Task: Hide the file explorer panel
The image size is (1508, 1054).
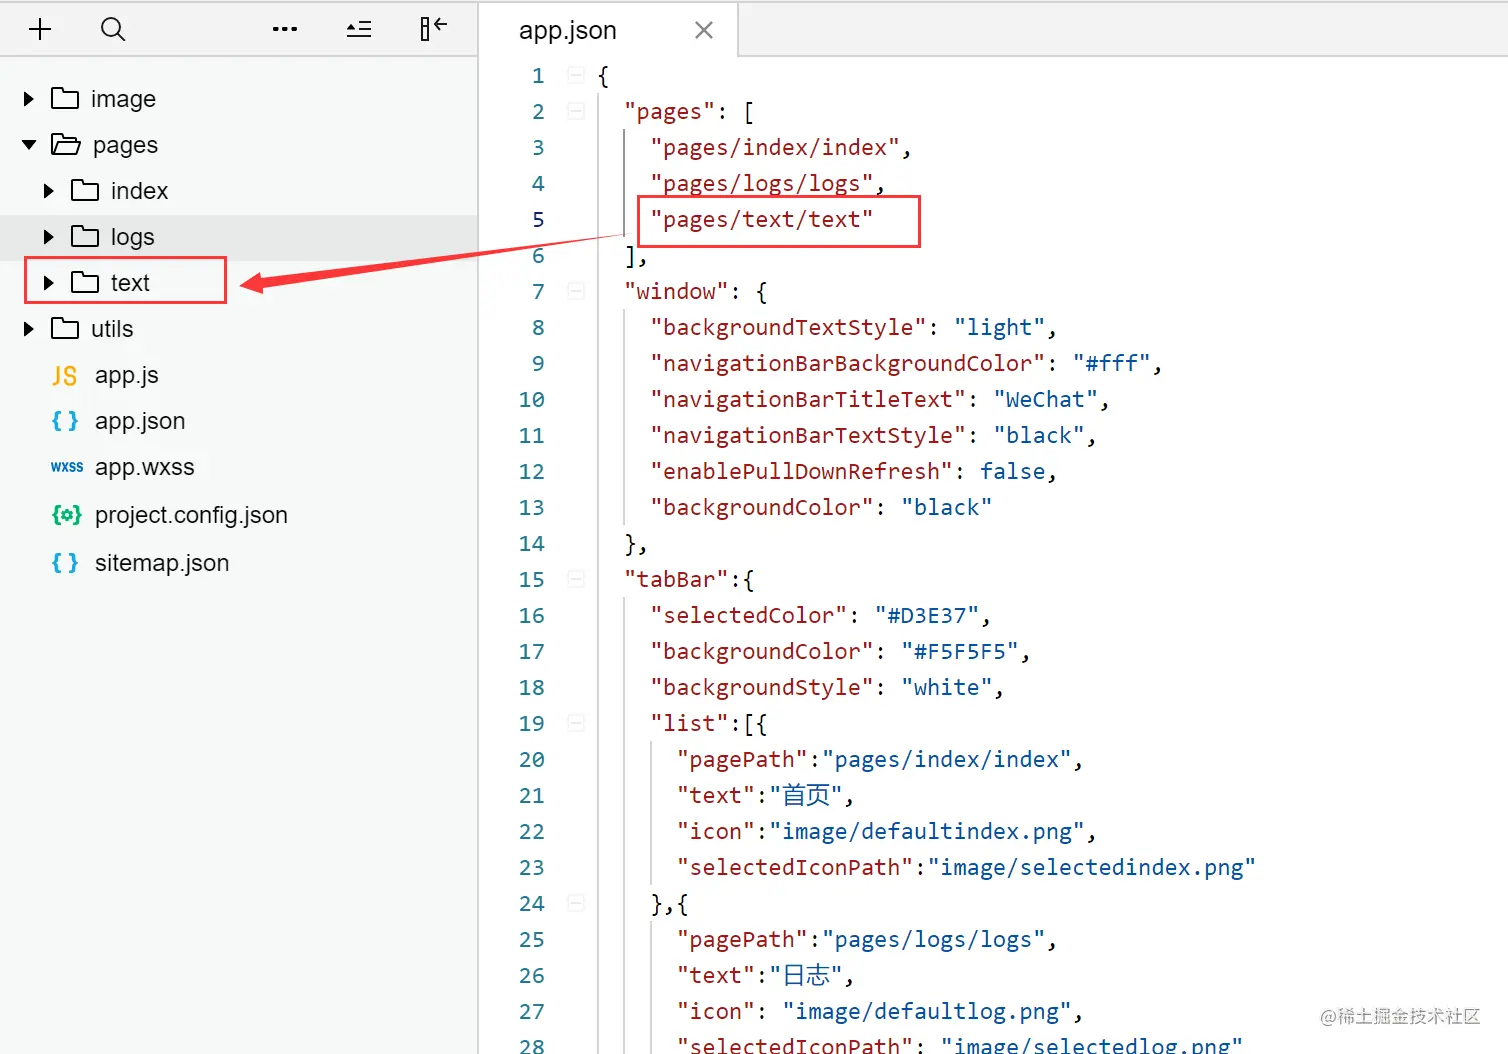Action: click(x=433, y=29)
